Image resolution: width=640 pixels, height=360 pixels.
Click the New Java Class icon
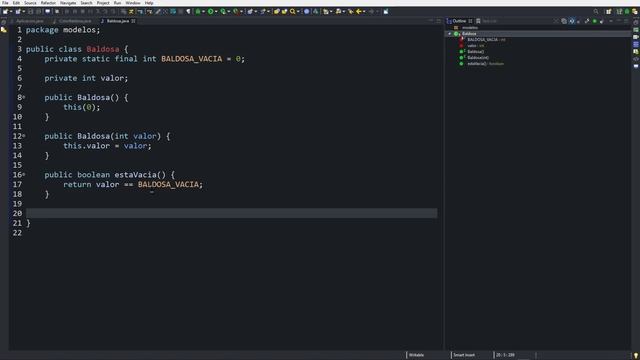[x=263, y=11]
